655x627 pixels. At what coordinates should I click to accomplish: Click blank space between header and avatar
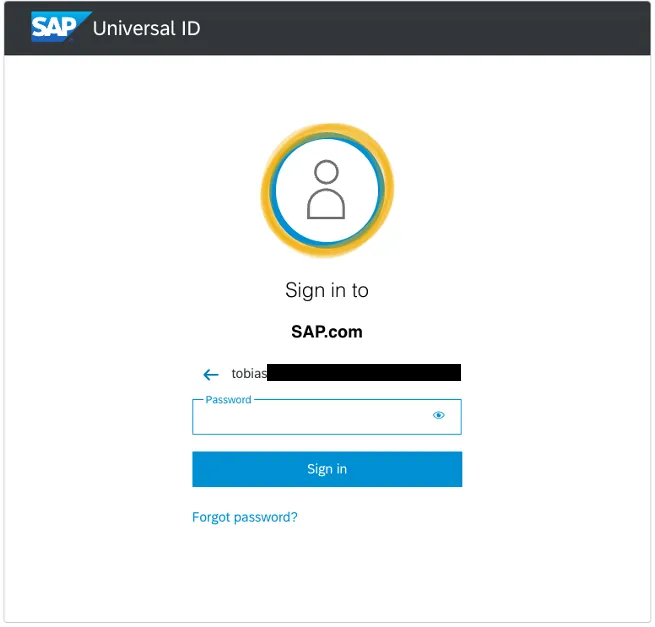click(327, 90)
